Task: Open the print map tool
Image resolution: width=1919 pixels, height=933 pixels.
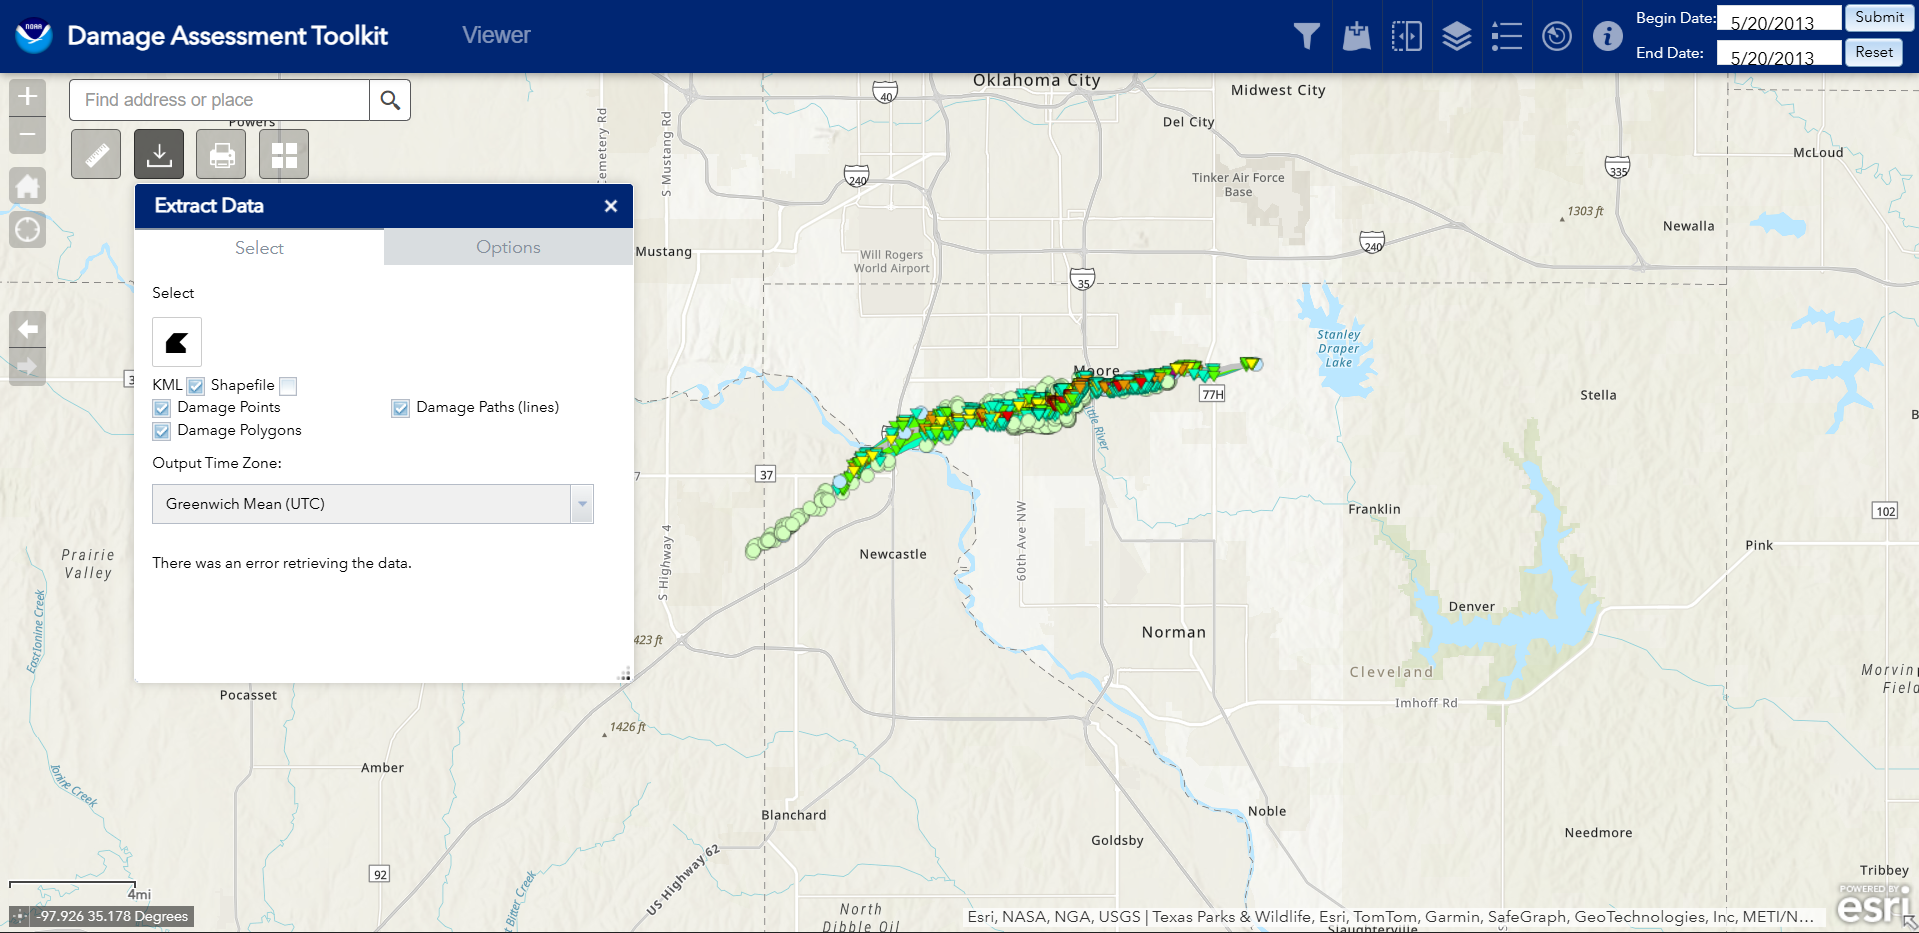Action: [x=221, y=155]
